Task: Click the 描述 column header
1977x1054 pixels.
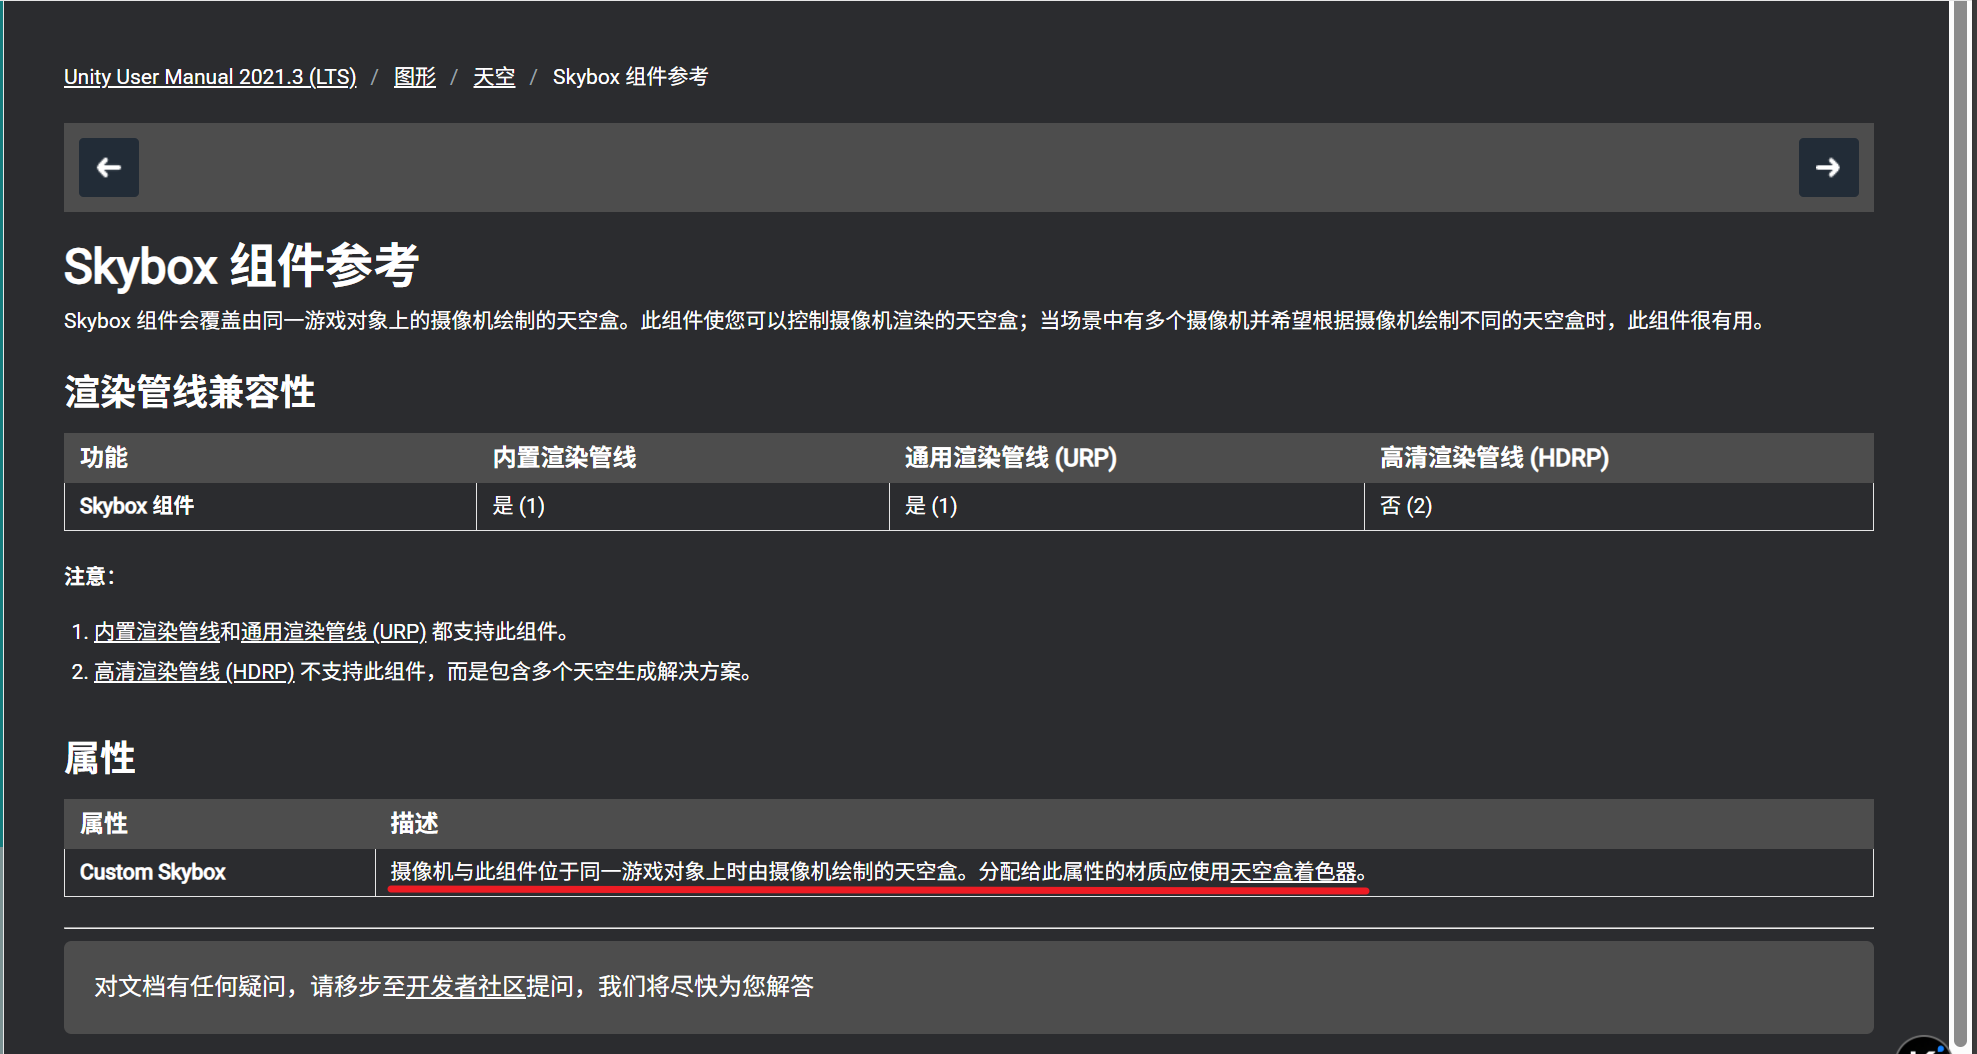Action: point(1124,824)
